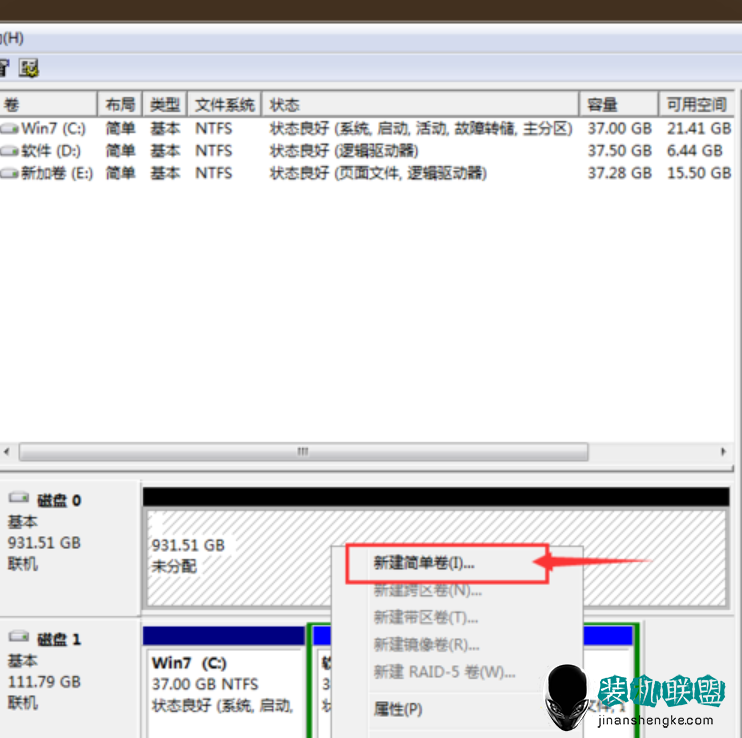The height and width of the screenshot is (738, 742).
Task: Click the horizontal scrollbar right arrow
Action: (x=723, y=451)
